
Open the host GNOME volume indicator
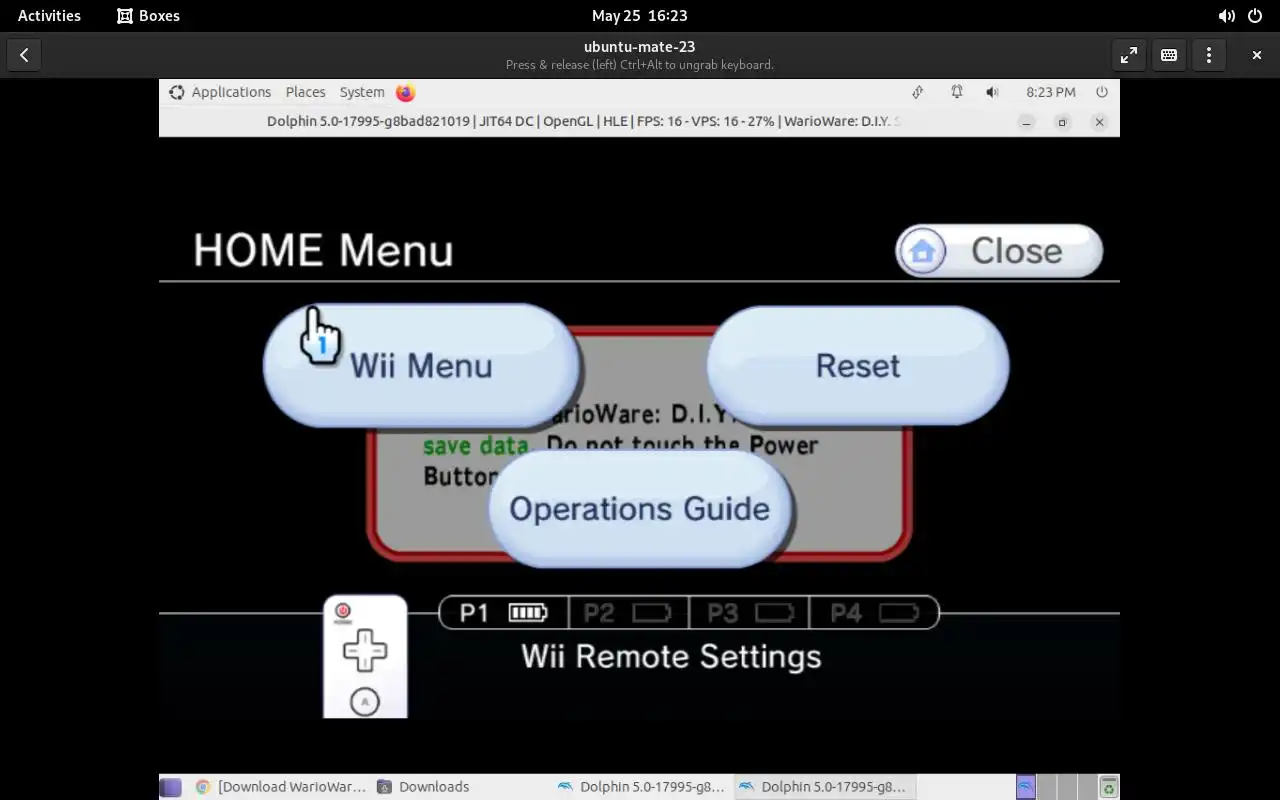pyautogui.click(x=1227, y=16)
